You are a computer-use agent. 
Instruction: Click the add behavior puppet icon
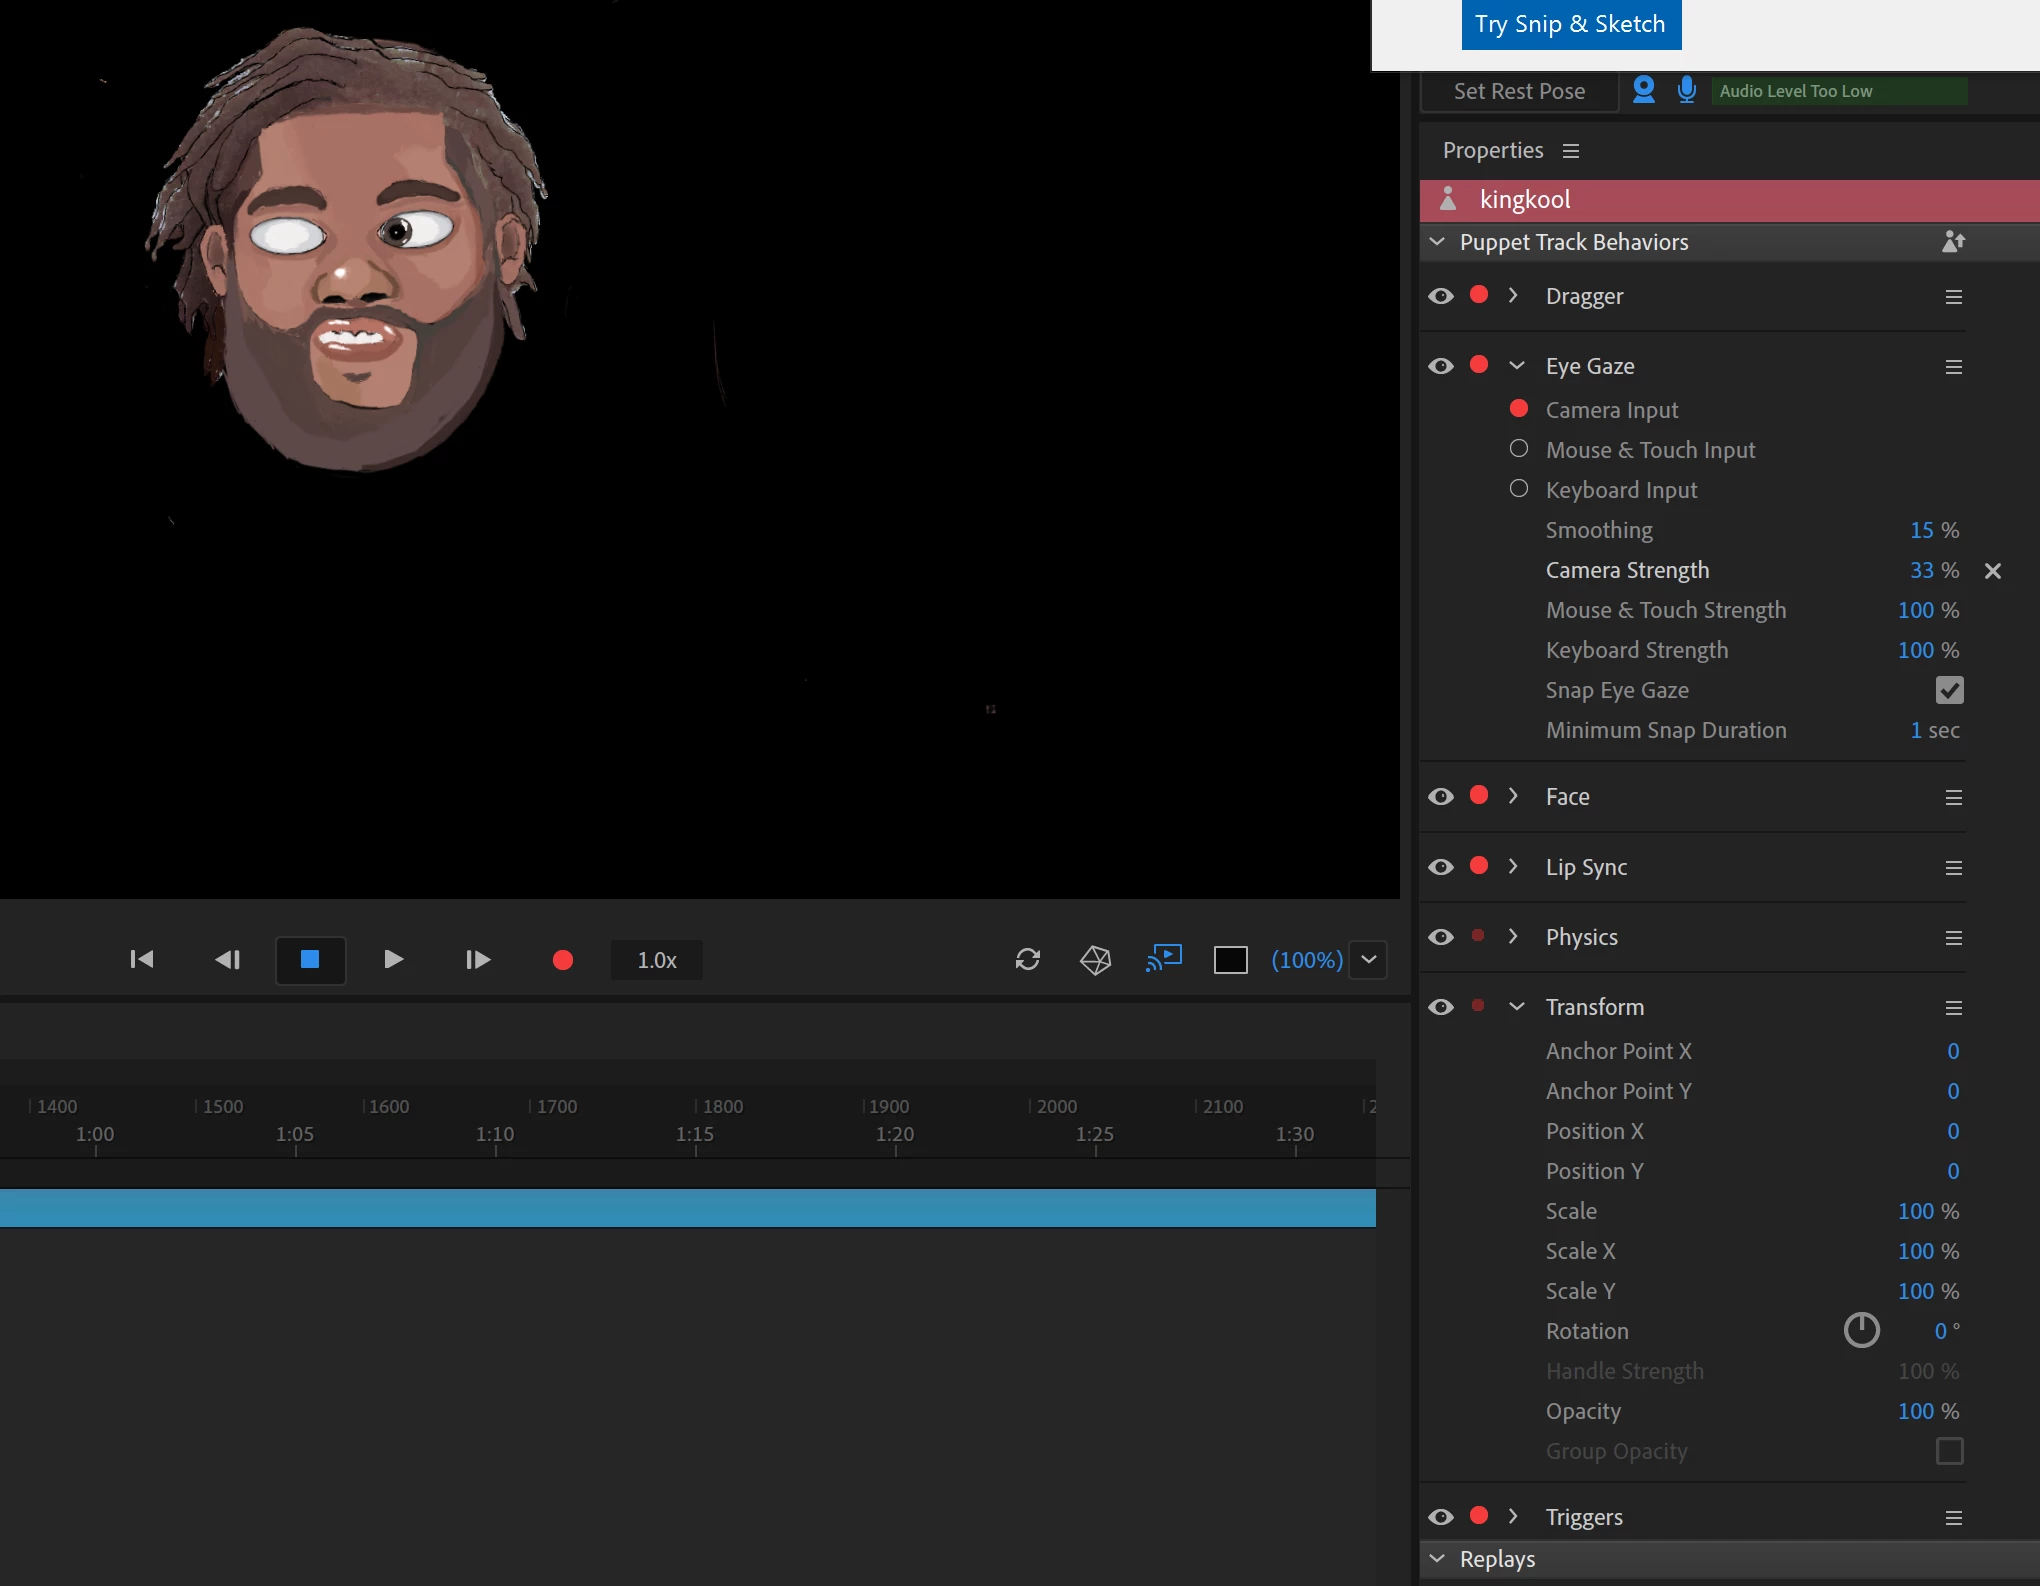1952,242
